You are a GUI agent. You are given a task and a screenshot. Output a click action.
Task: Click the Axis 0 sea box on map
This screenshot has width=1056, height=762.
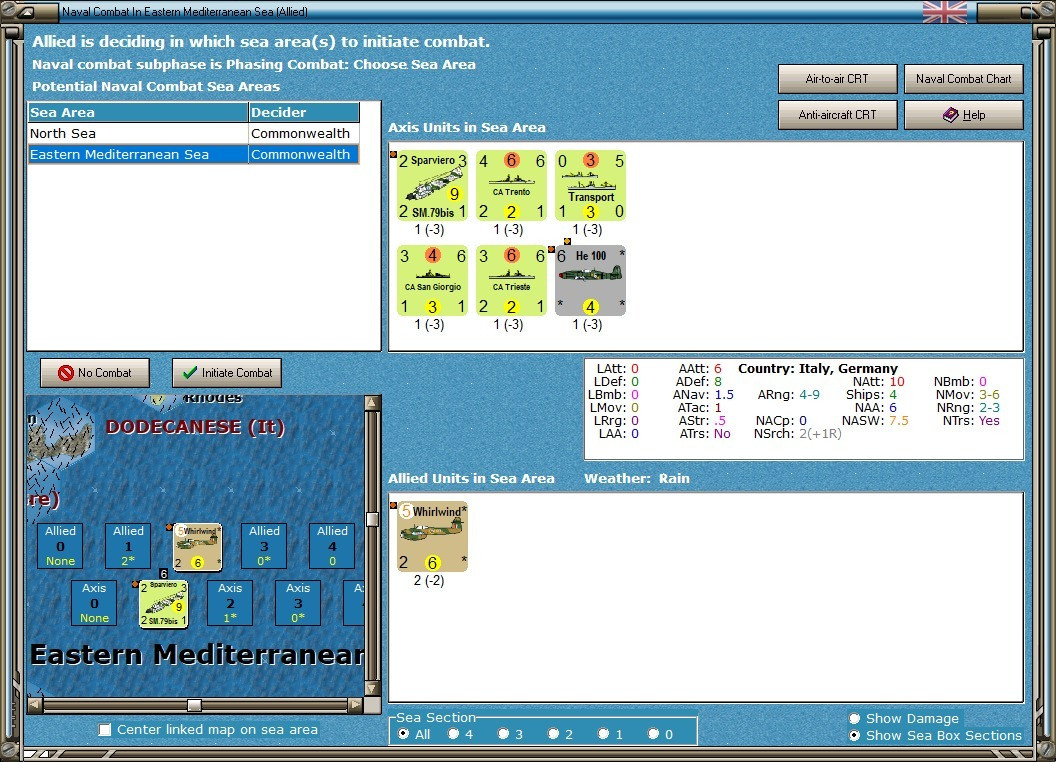[94, 603]
